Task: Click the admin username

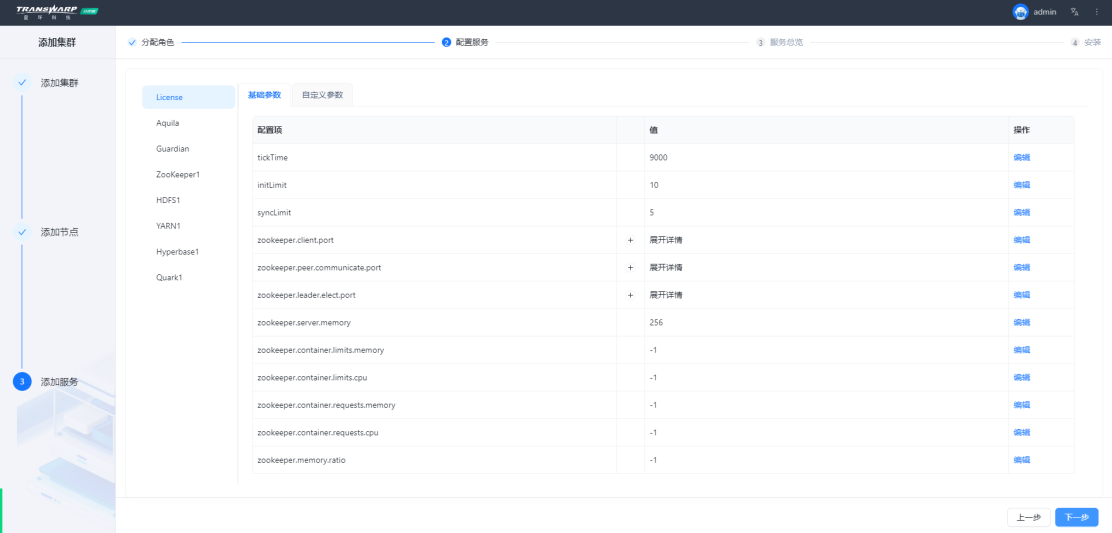Action: pyautogui.click(x=1045, y=12)
